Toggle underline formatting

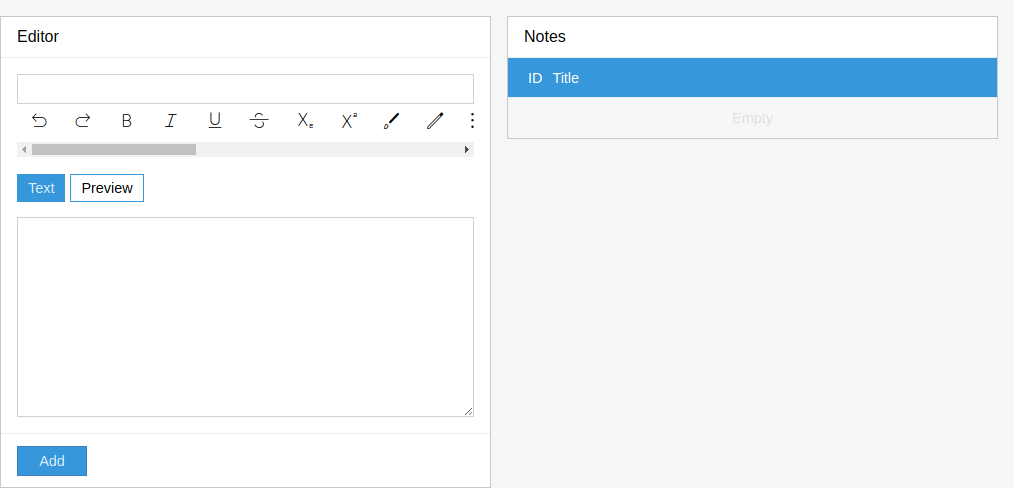(215, 121)
